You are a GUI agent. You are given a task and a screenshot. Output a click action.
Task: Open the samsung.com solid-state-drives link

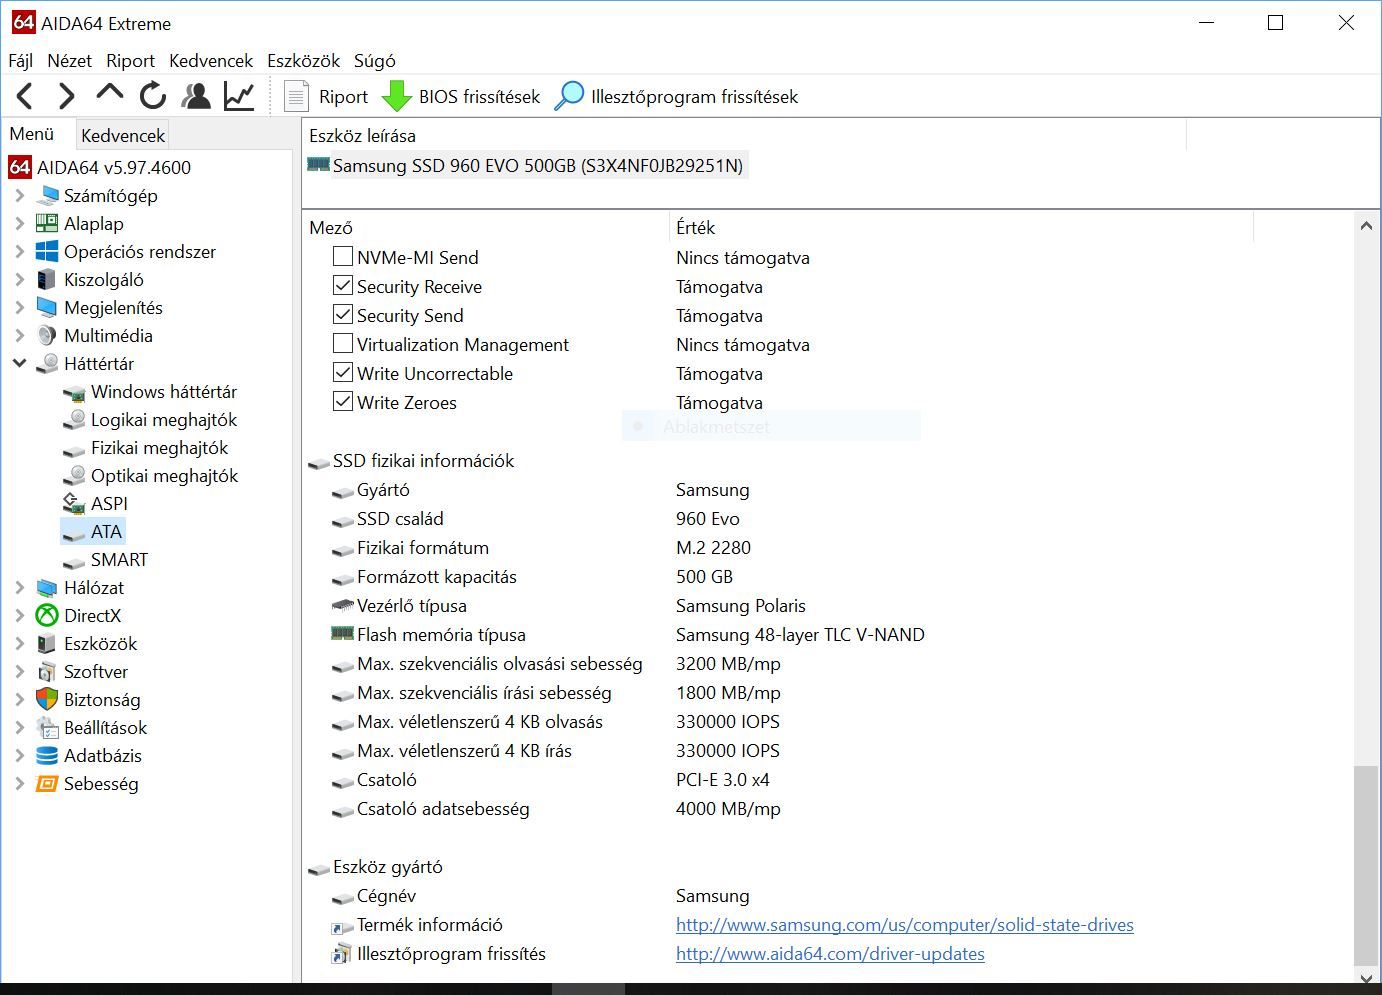(x=905, y=925)
